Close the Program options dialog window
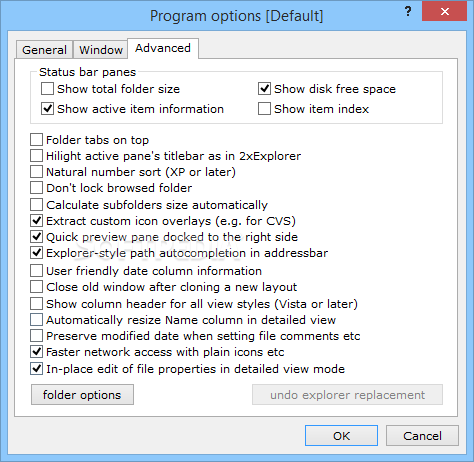The image size is (474, 462). pos(444,12)
